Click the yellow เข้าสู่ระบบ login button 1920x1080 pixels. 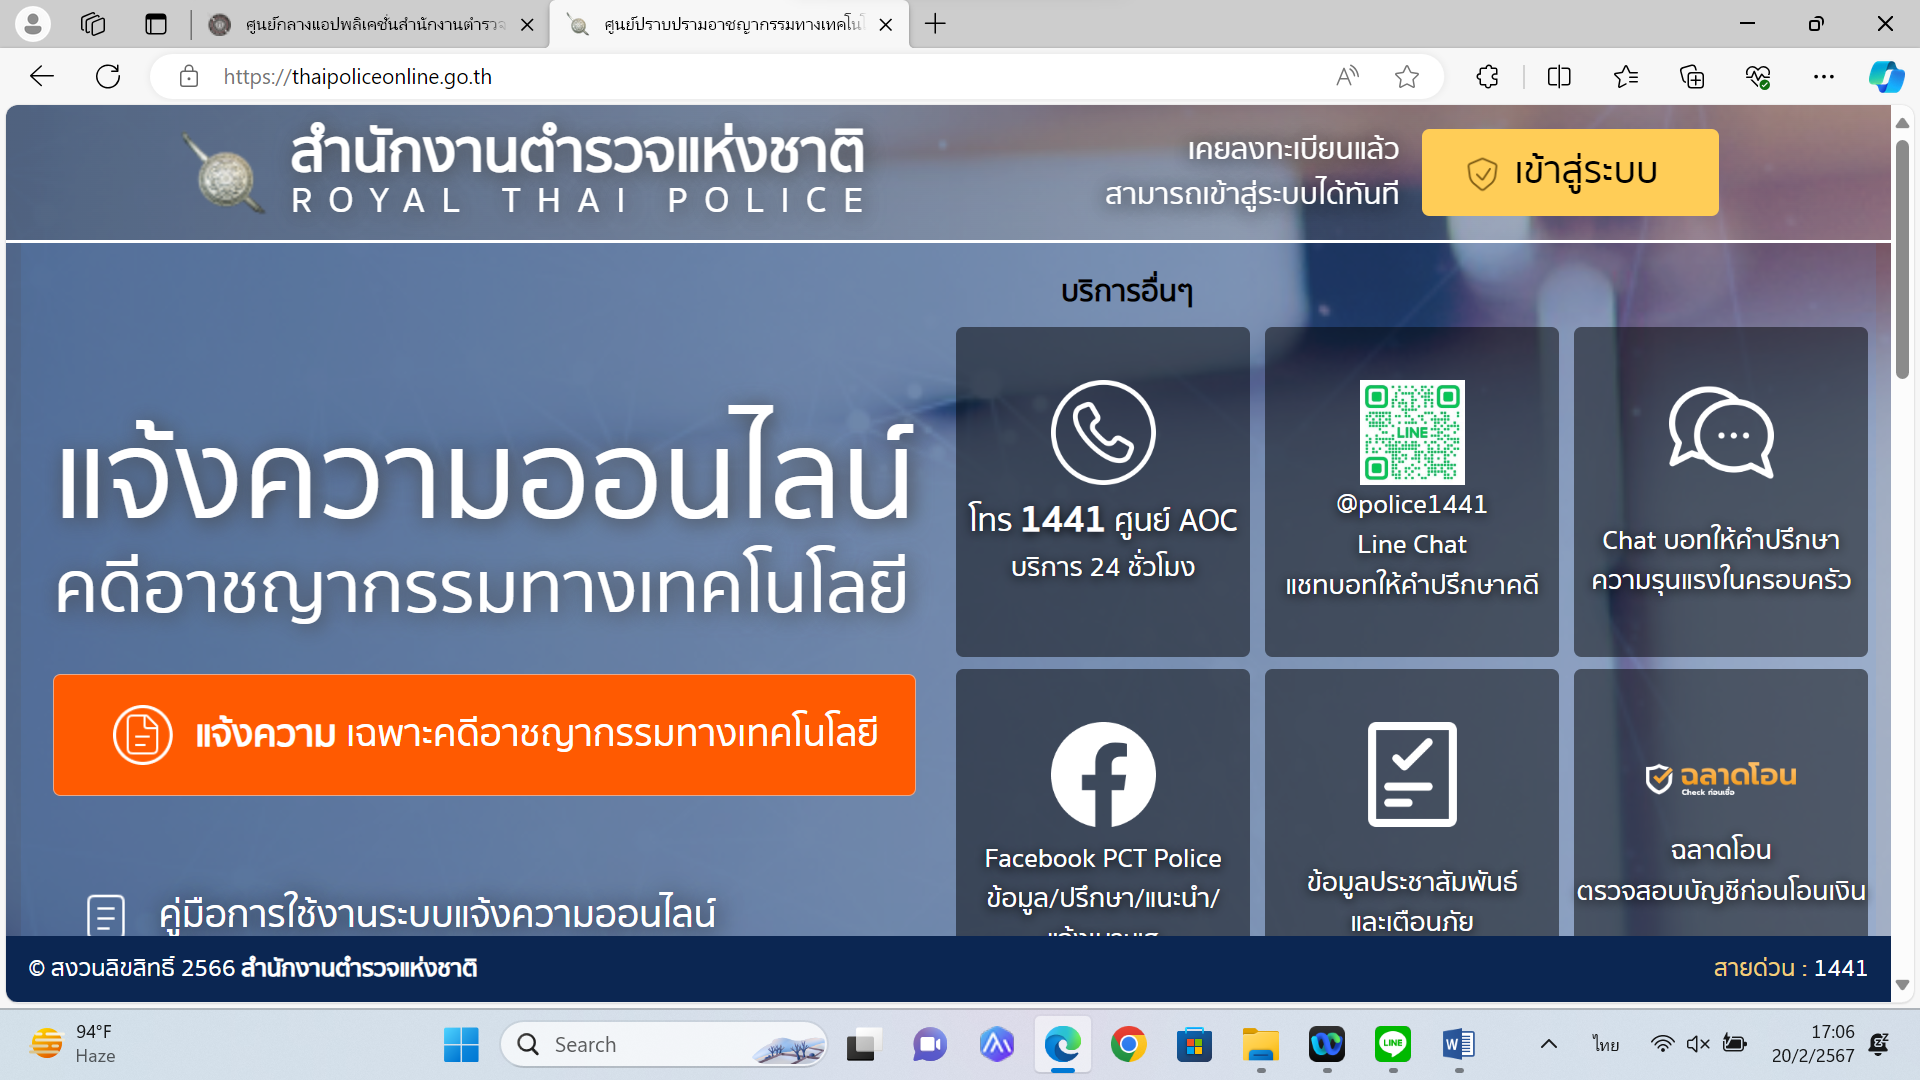click(x=1569, y=172)
